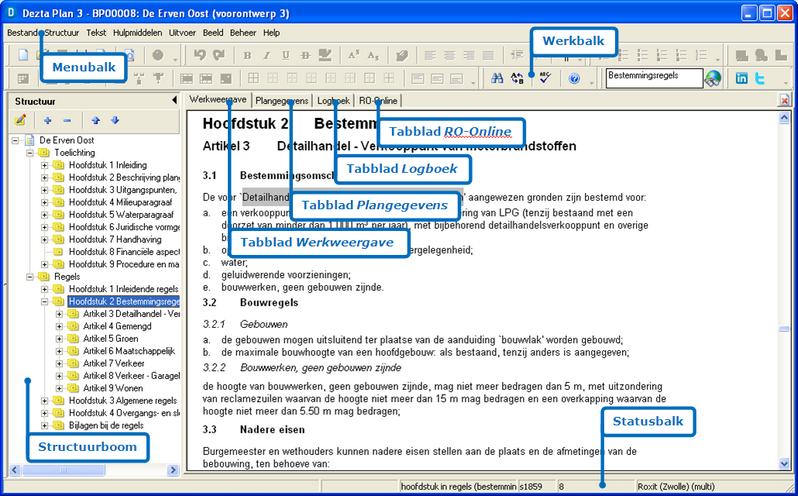Screen dimensions: 798x496
Task: Open Find and Replace (A-B icon)
Action: point(517,78)
